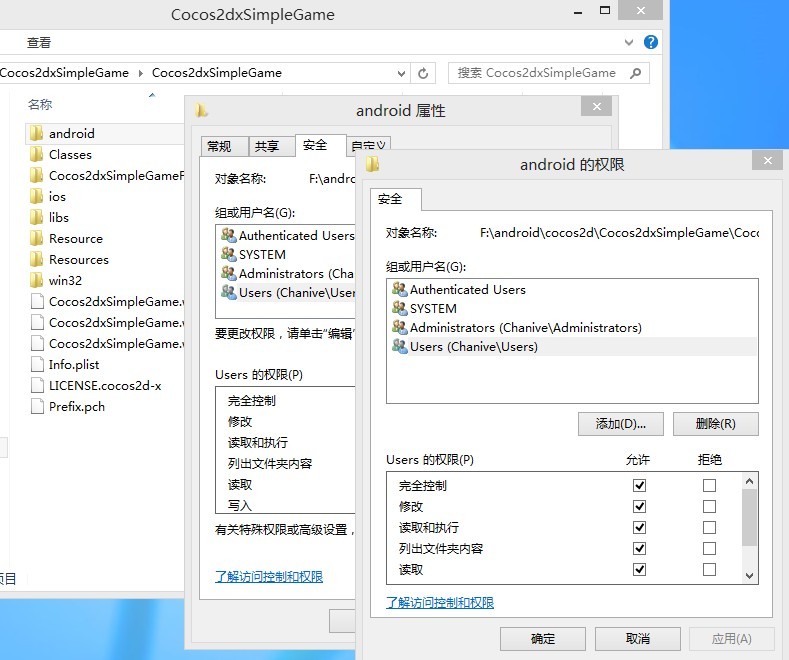
Task: Select the win32 folder icon
Action: point(37,280)
